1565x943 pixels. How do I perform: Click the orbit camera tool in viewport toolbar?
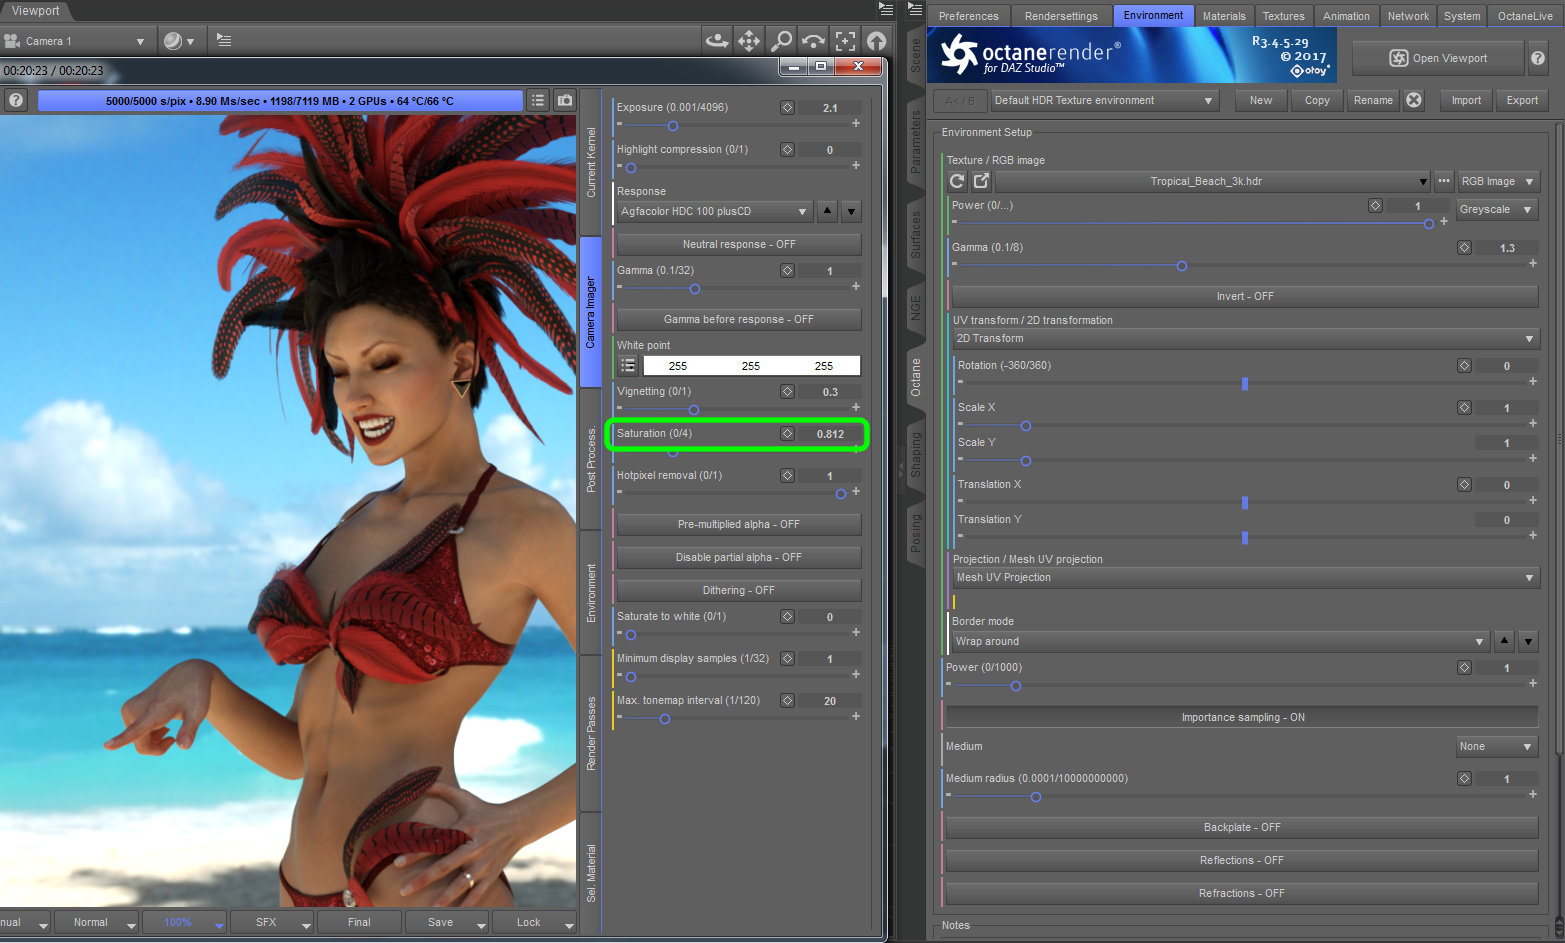[716, 41]
